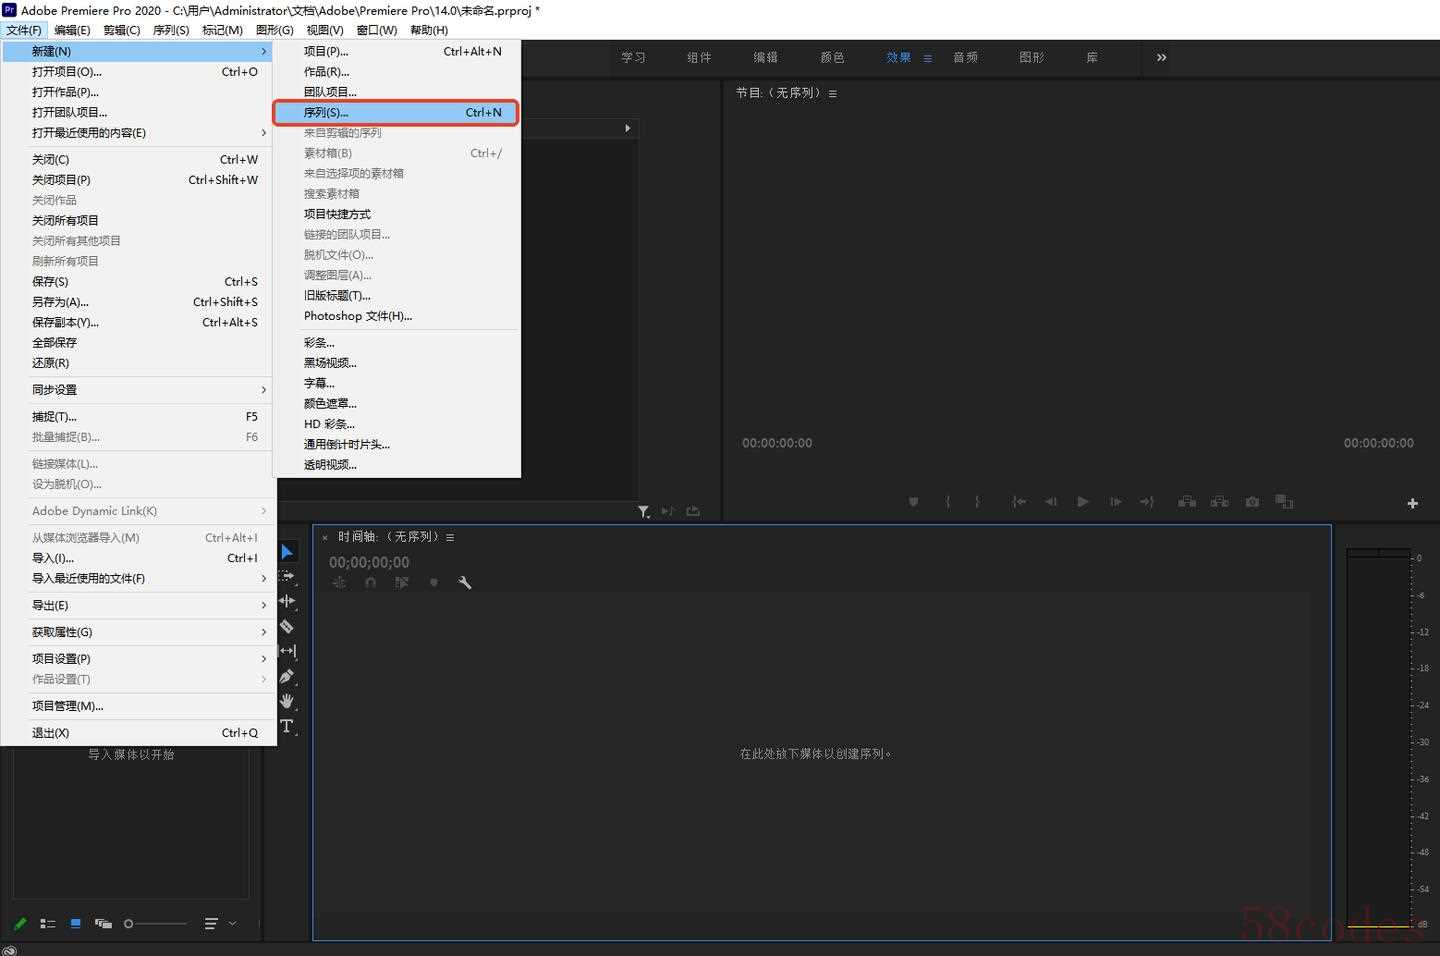The image size is (1440, 956).
Task: Choose 旧版标题(T)... menu entry
Action: pyautogui.click(x=397, y=296)
